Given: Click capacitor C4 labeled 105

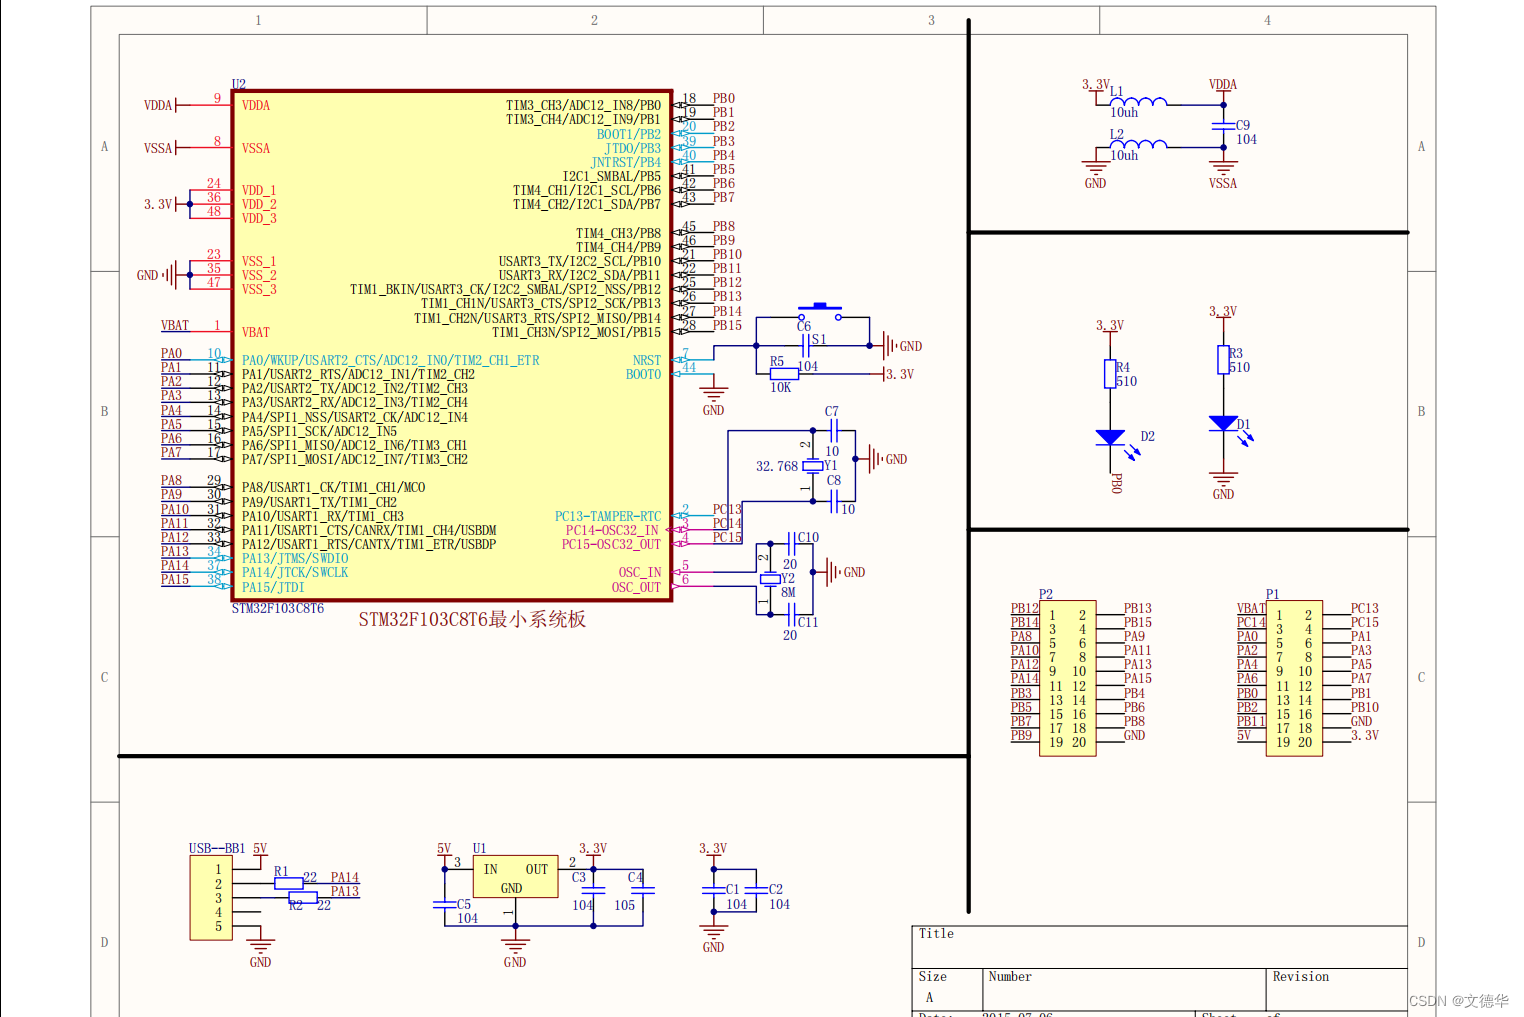Looking at the screenshot, I should coord(642,890).
